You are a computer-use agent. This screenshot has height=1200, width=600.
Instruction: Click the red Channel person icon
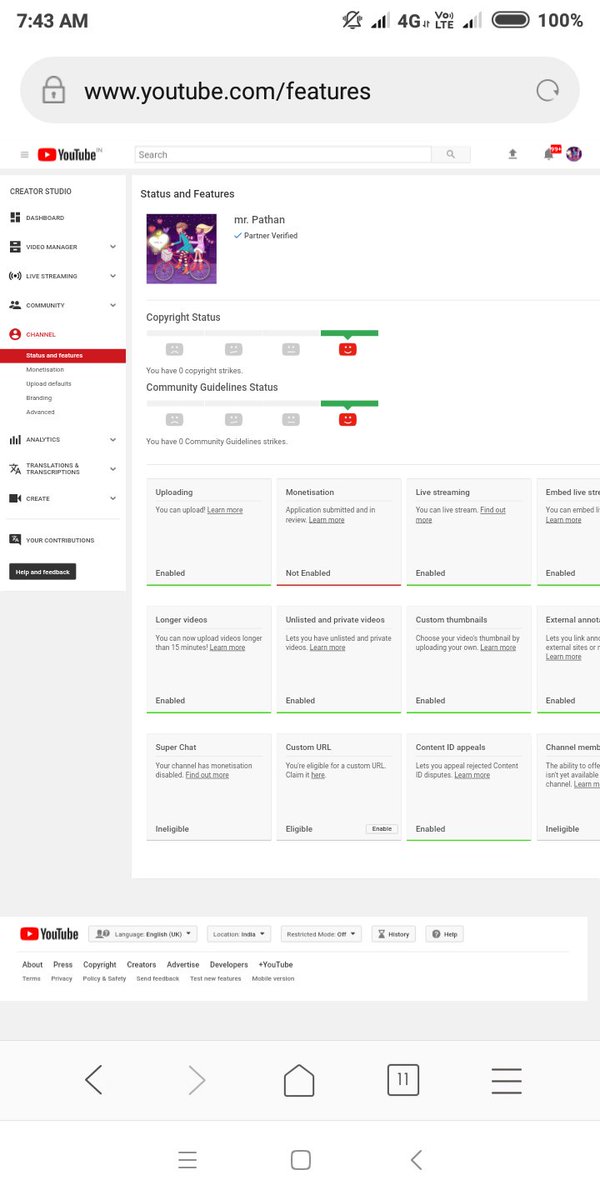click(15, 335)
